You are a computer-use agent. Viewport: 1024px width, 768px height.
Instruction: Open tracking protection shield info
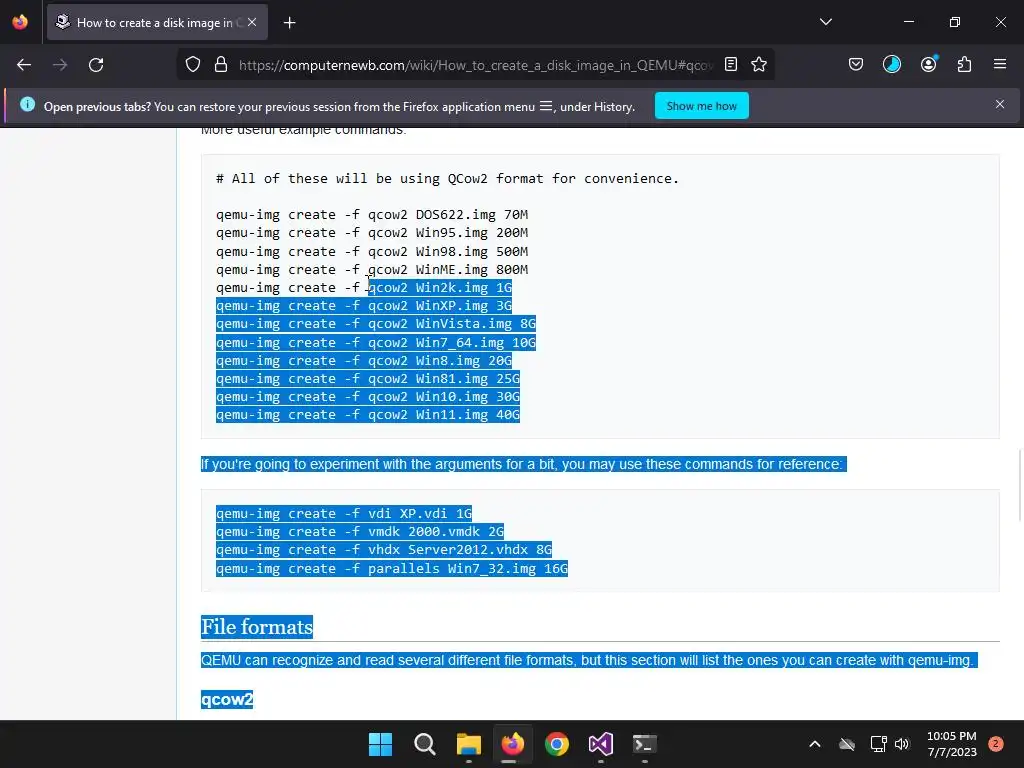coord(193,65)
